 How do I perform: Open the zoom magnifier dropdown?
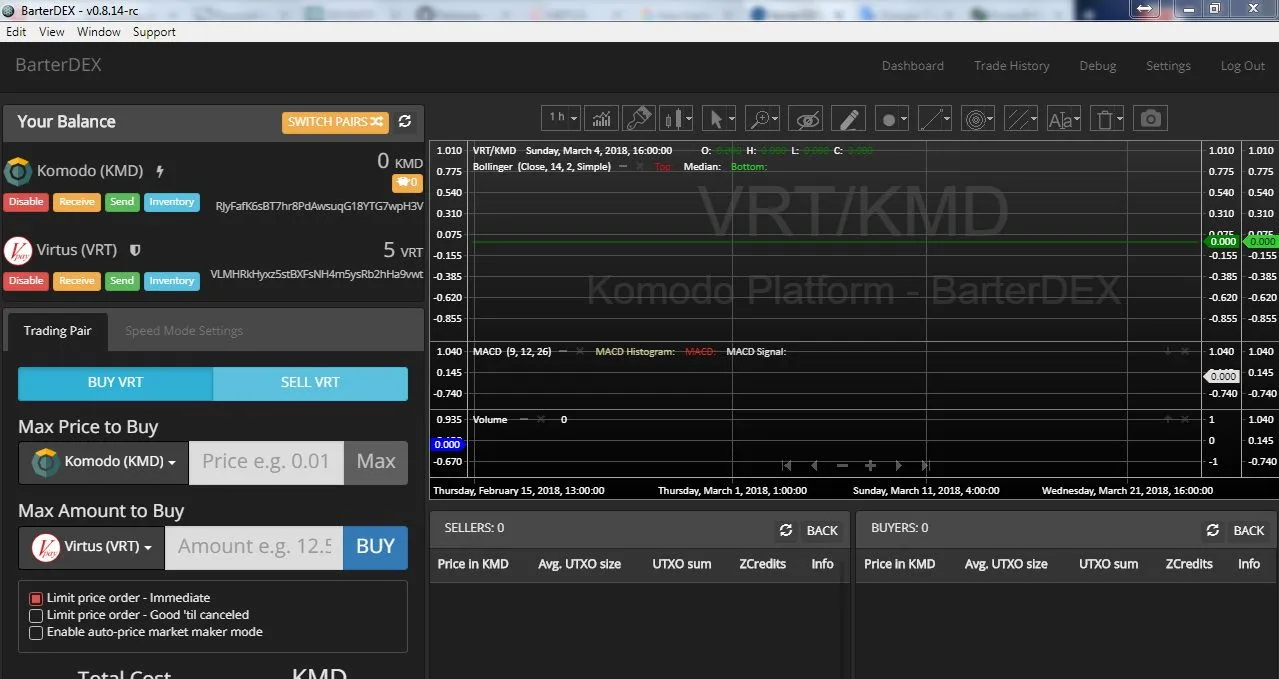(763, 119)
